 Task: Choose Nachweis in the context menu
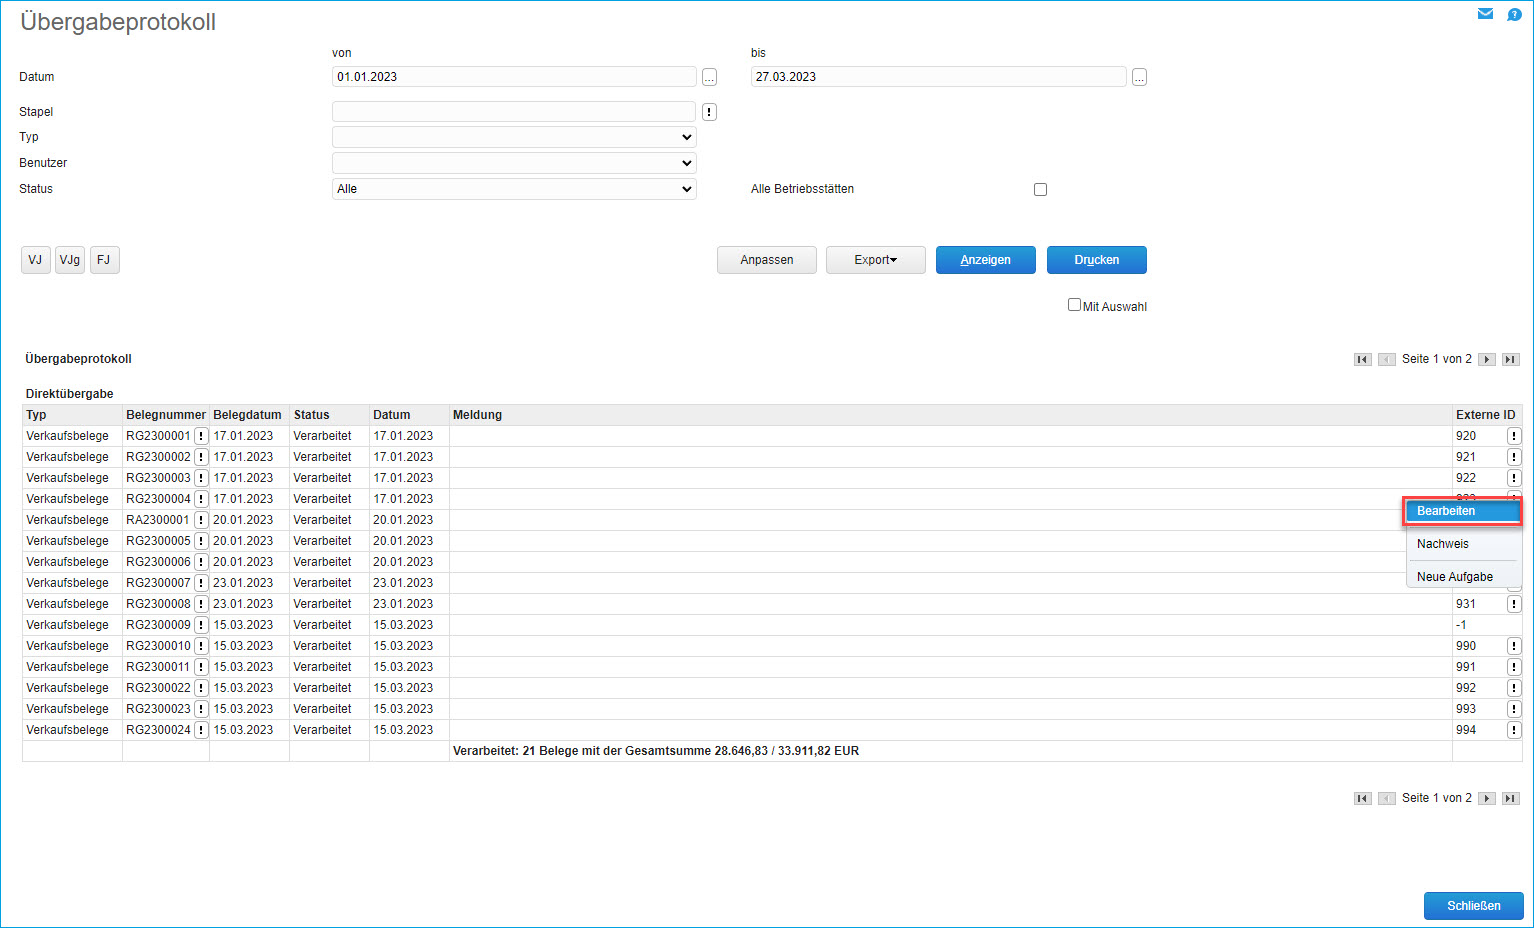point(1443,544)
